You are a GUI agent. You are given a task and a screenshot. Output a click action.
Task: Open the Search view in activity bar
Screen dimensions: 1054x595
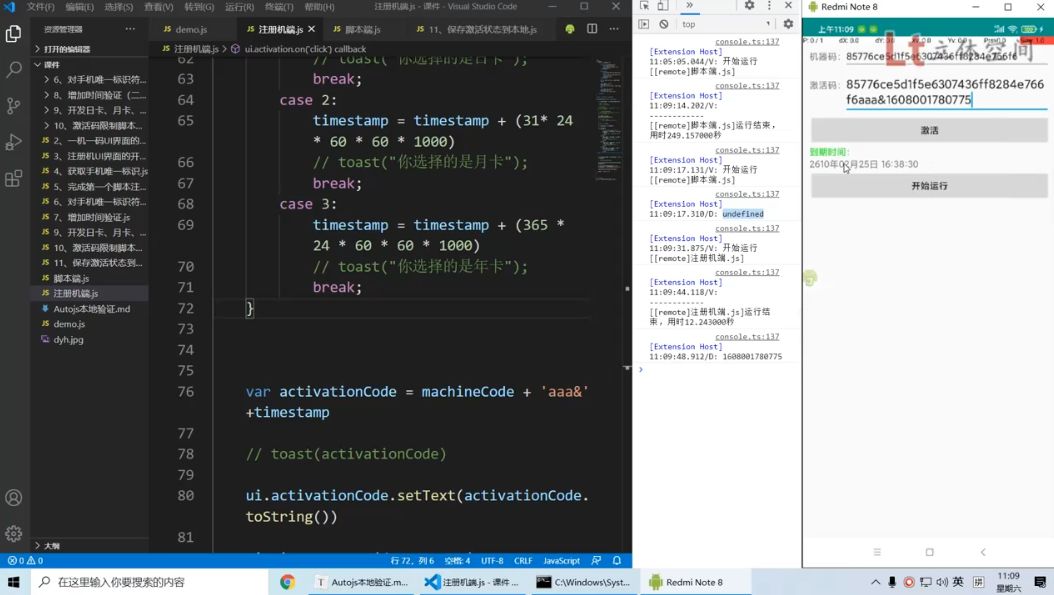[14, 70]
